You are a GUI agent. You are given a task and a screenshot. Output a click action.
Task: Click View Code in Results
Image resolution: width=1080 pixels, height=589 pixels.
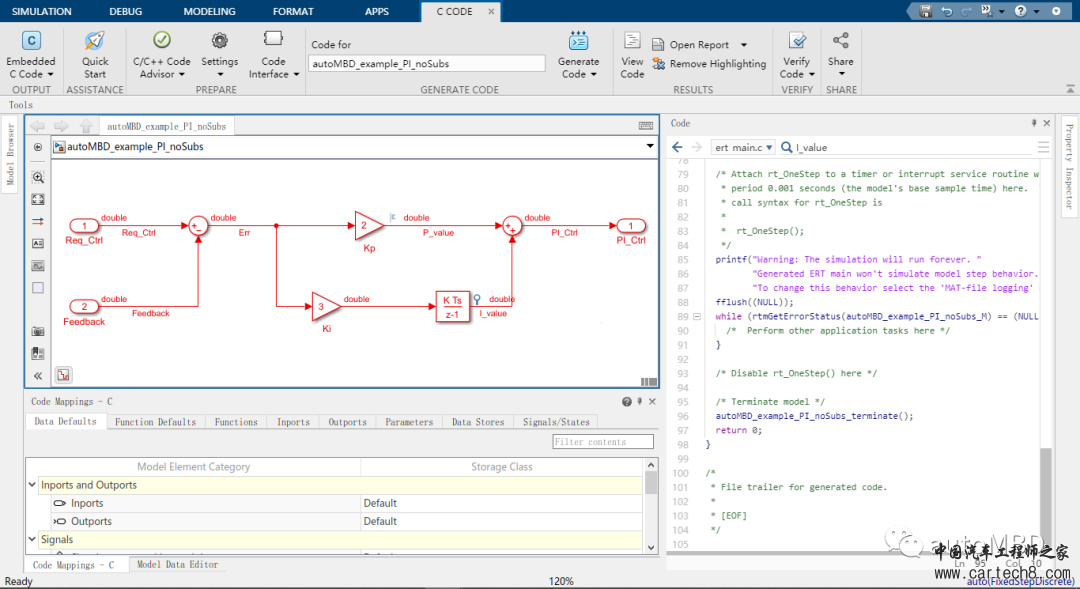pos(632,55)
